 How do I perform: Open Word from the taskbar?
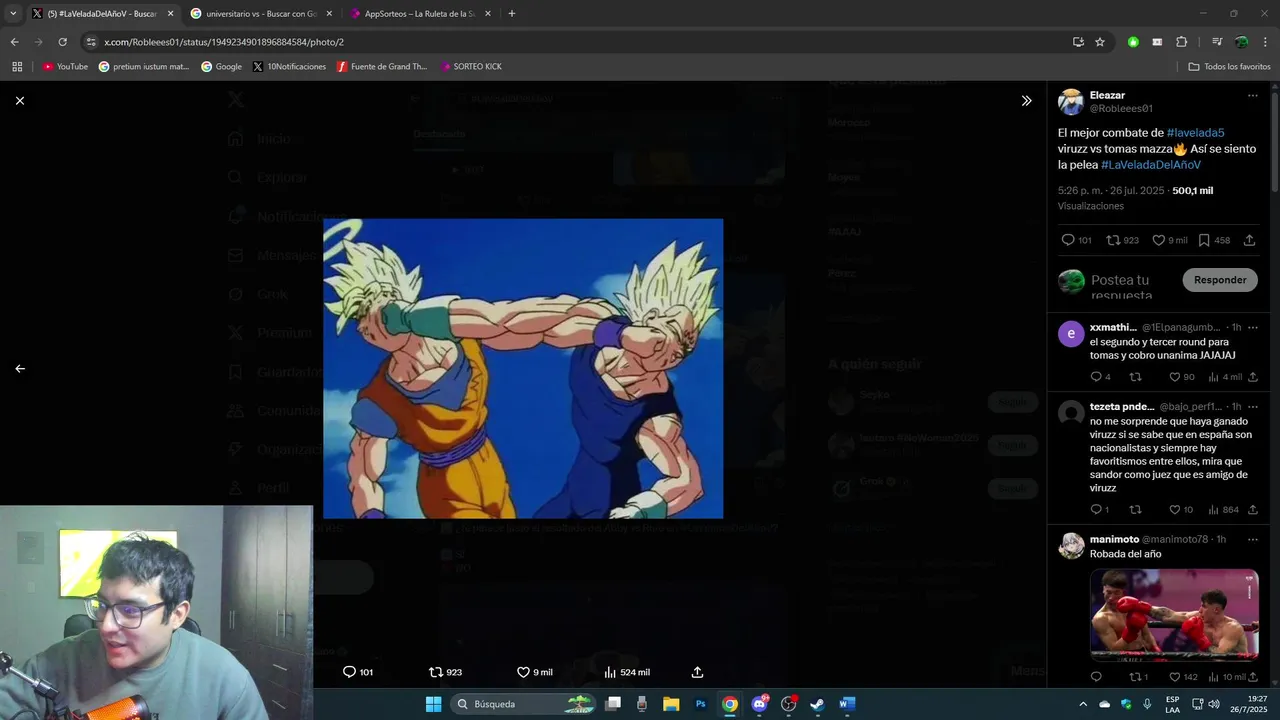tap(847, 704)
